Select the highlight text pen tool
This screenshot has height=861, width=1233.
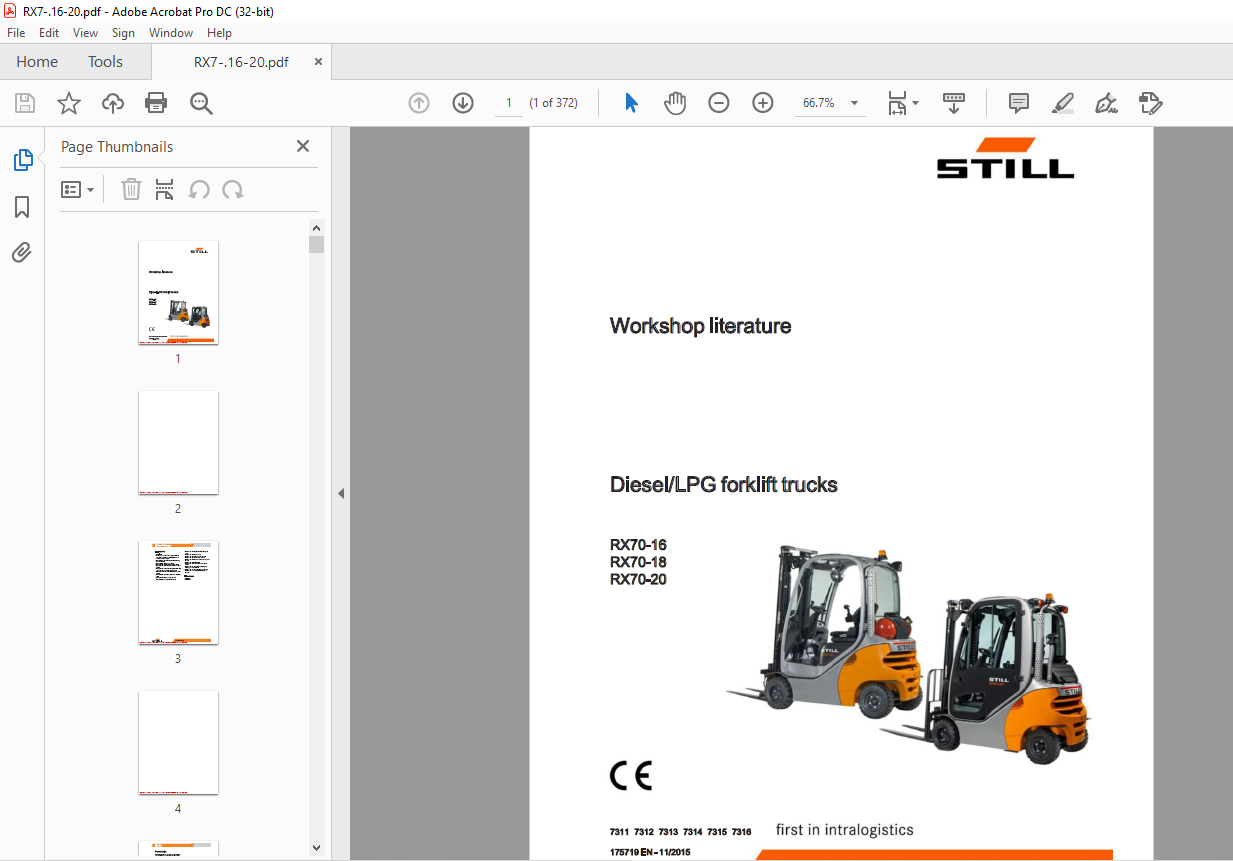[1062, 103]
